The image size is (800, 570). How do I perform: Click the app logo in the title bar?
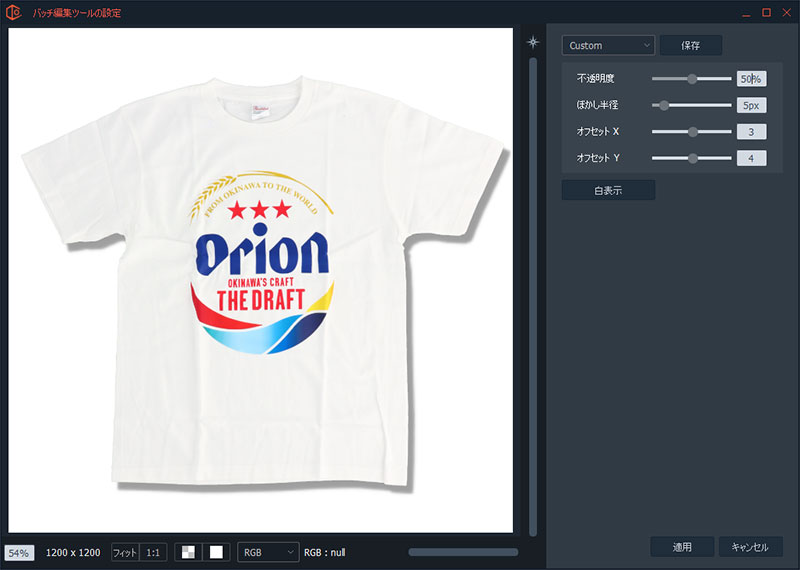(13, 12)
